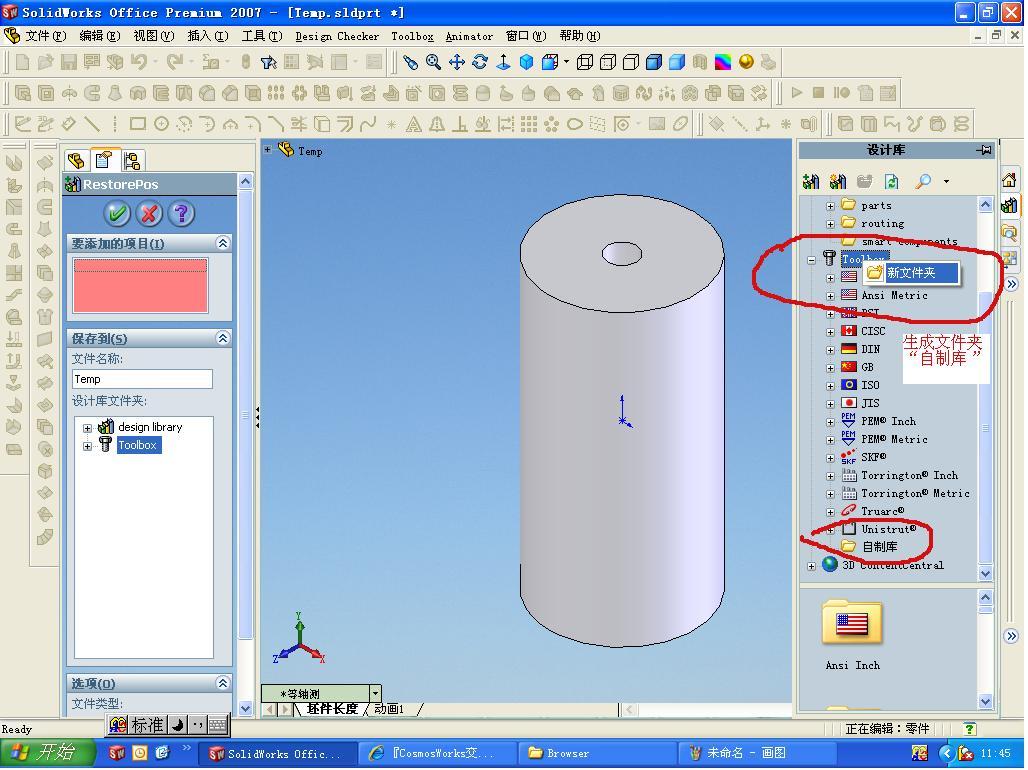Cancel with the red X button
Viewport: 1028px width, 770px height.
pos(149,213)
